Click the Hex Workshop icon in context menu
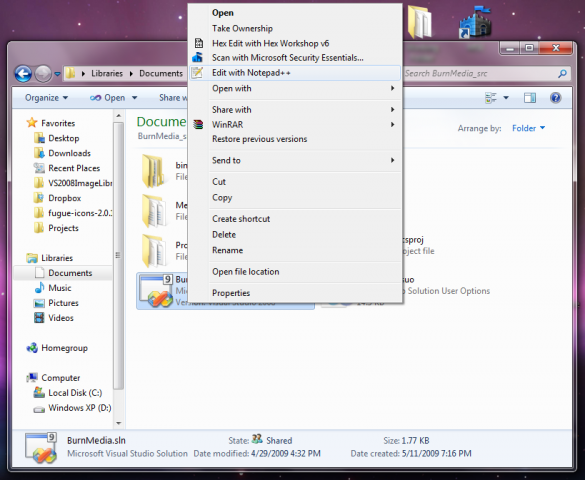This screenshot has height=480, width=585. (199, 43)
